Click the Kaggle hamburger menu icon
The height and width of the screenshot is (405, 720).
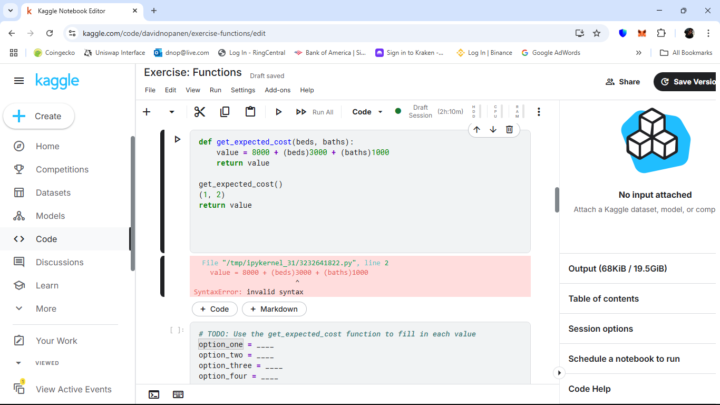[x=18, y=80]
